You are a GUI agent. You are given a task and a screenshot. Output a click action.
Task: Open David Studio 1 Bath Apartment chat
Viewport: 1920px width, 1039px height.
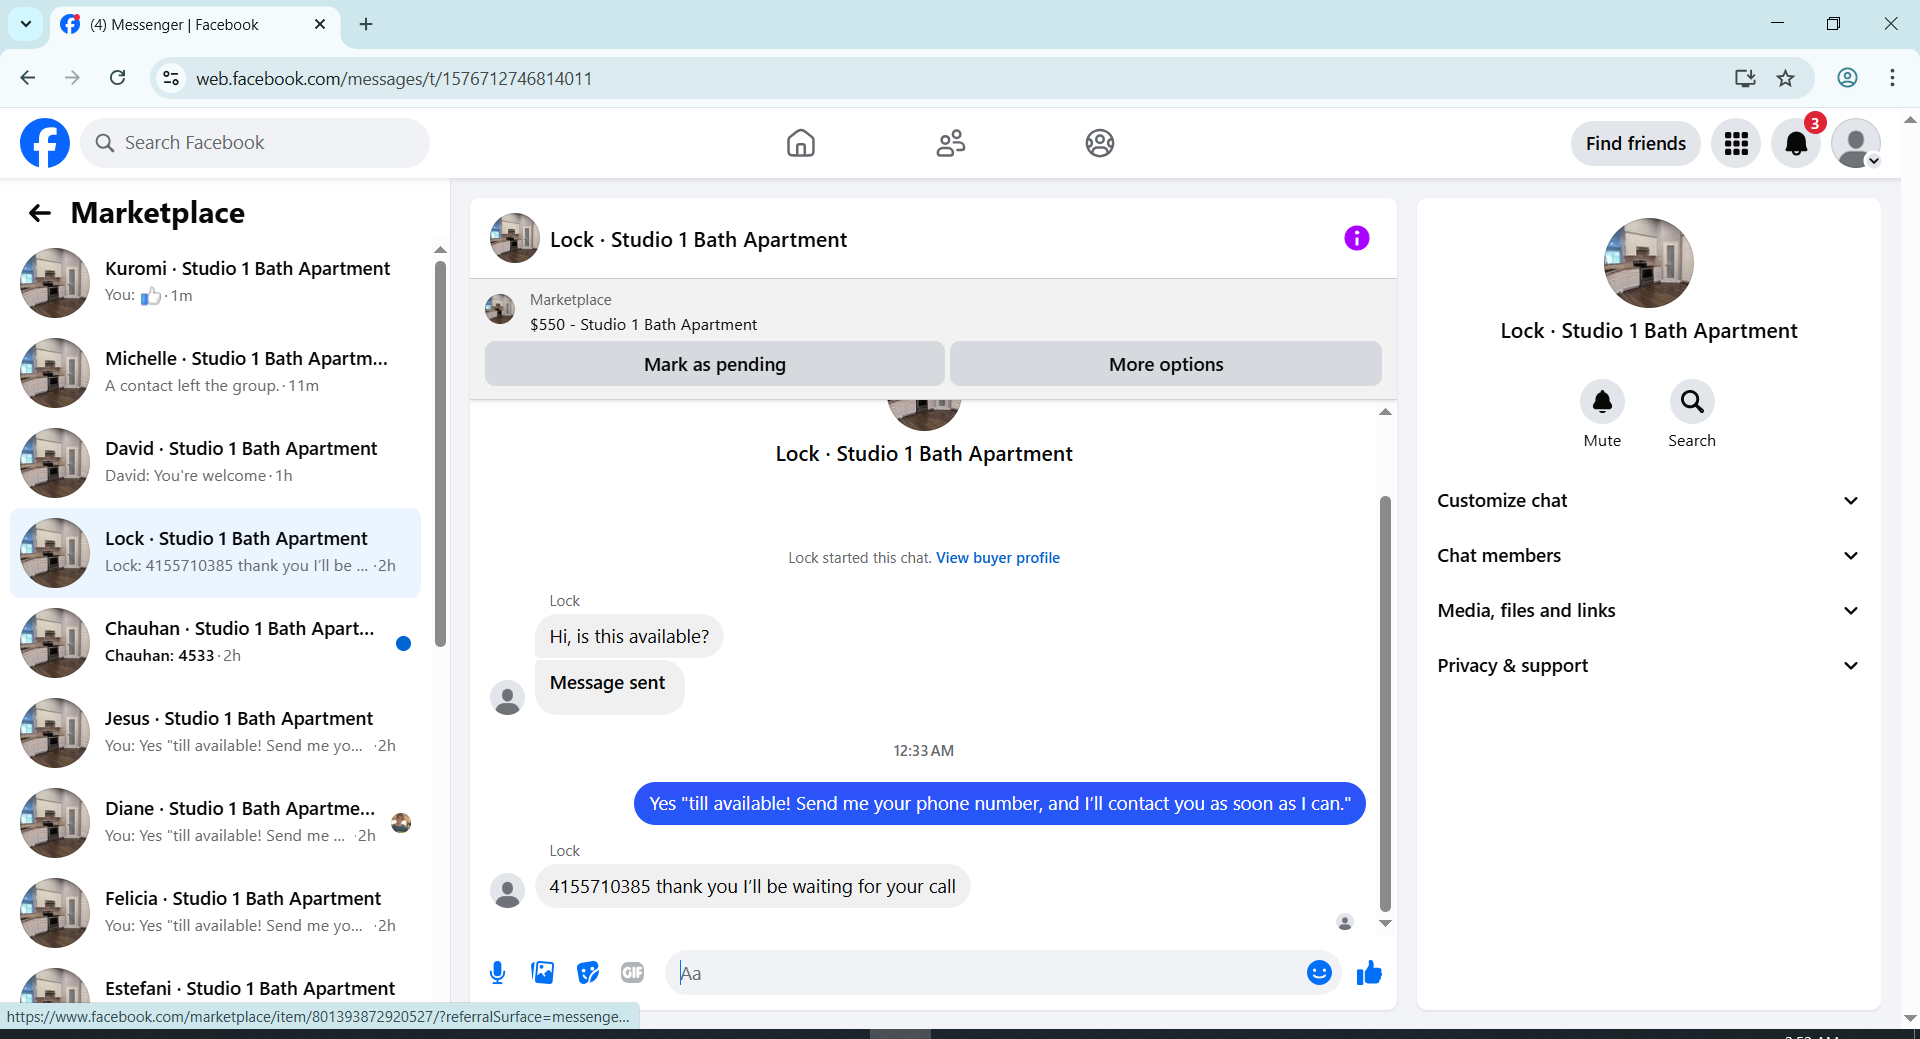coord(215,463)
